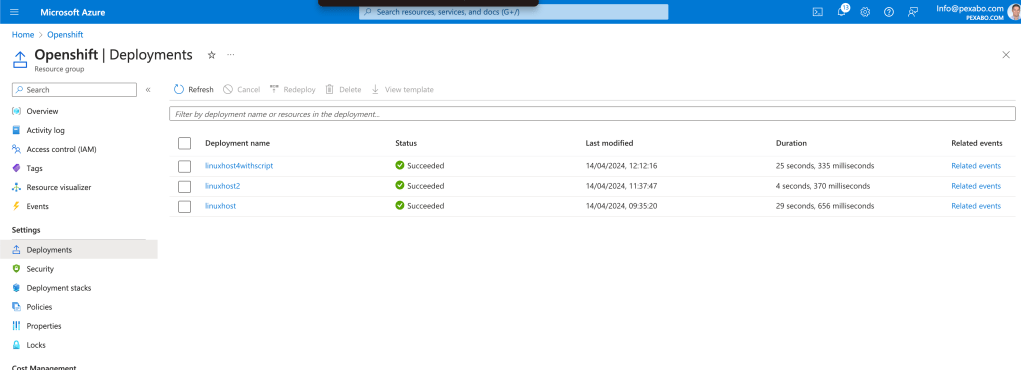
Task: Click duration 29 seconds, 656 milliseconds
Action: pyautogui.click(x=825, y=206)
